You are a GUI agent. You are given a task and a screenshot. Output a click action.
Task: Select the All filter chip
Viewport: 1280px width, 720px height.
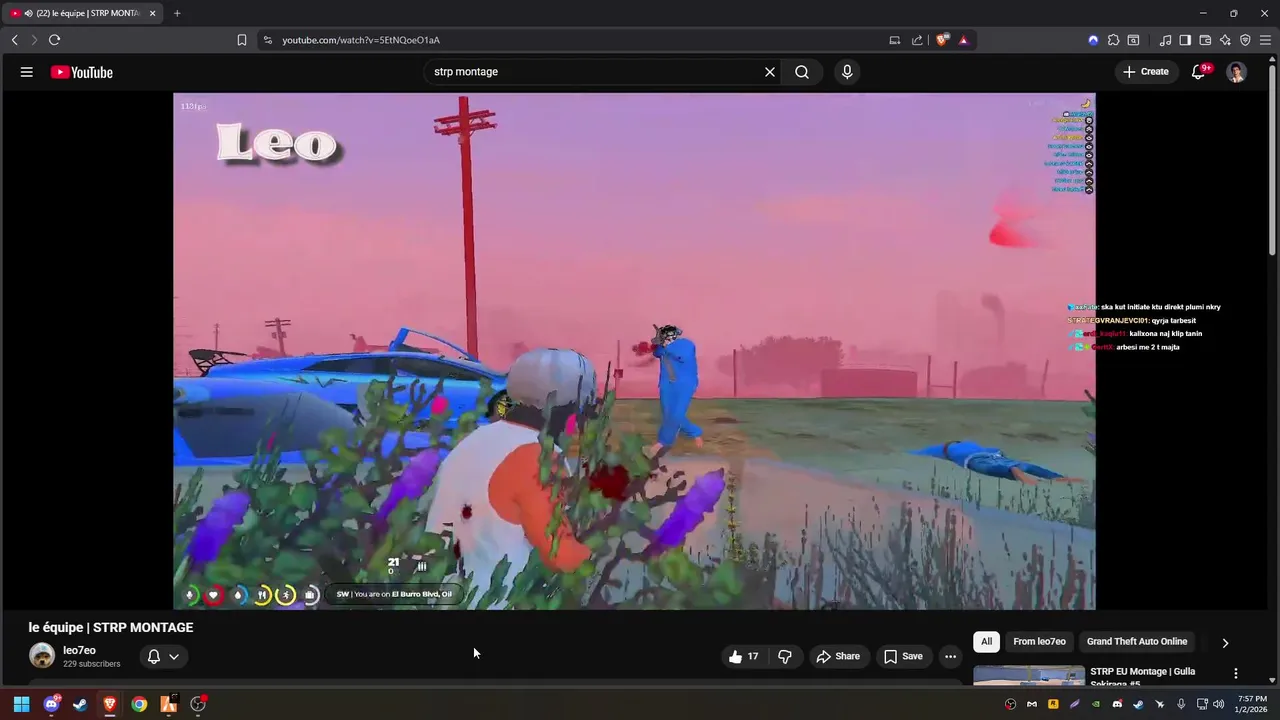[x=987, y=642]
